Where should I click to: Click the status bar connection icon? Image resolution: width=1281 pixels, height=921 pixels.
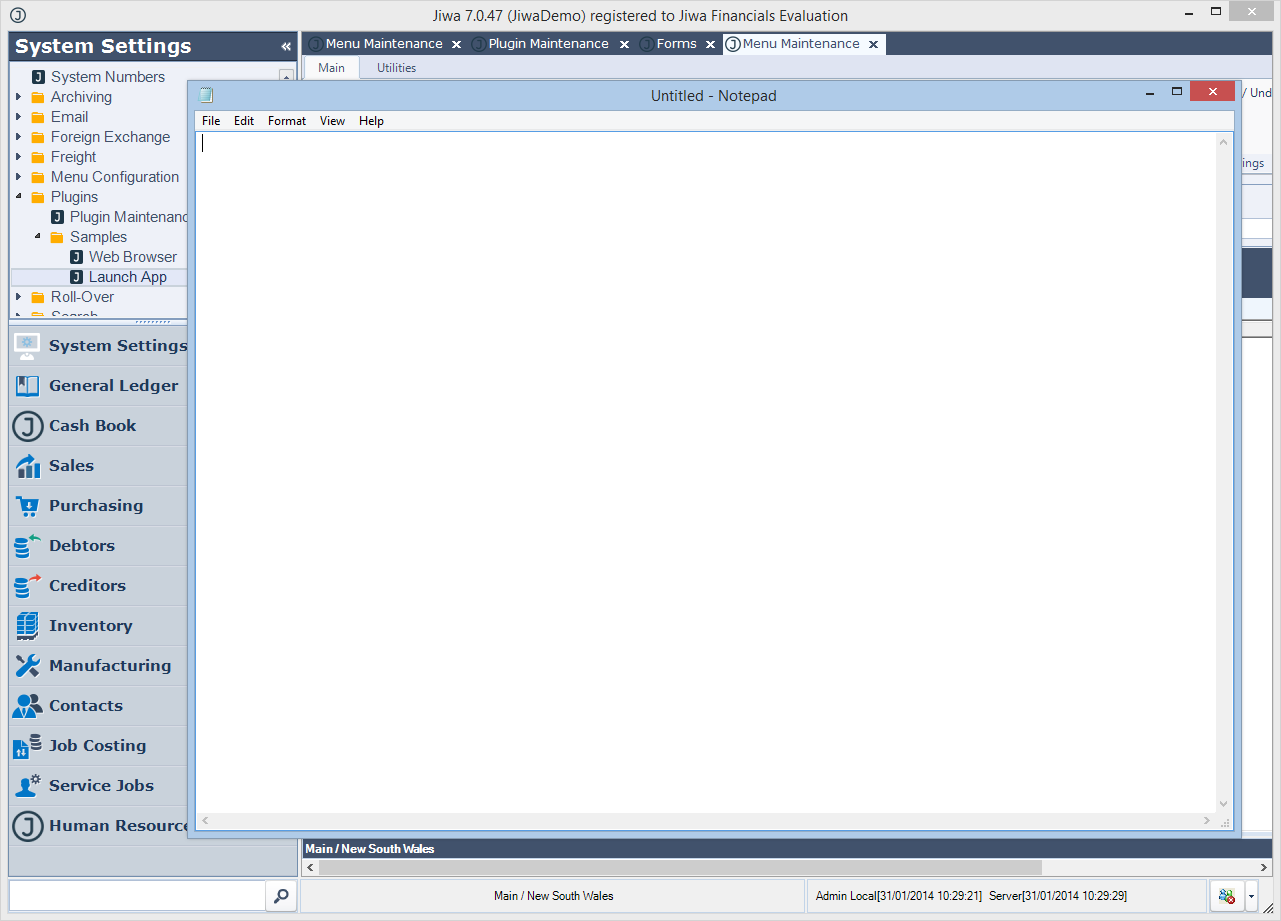(1226, 896)
